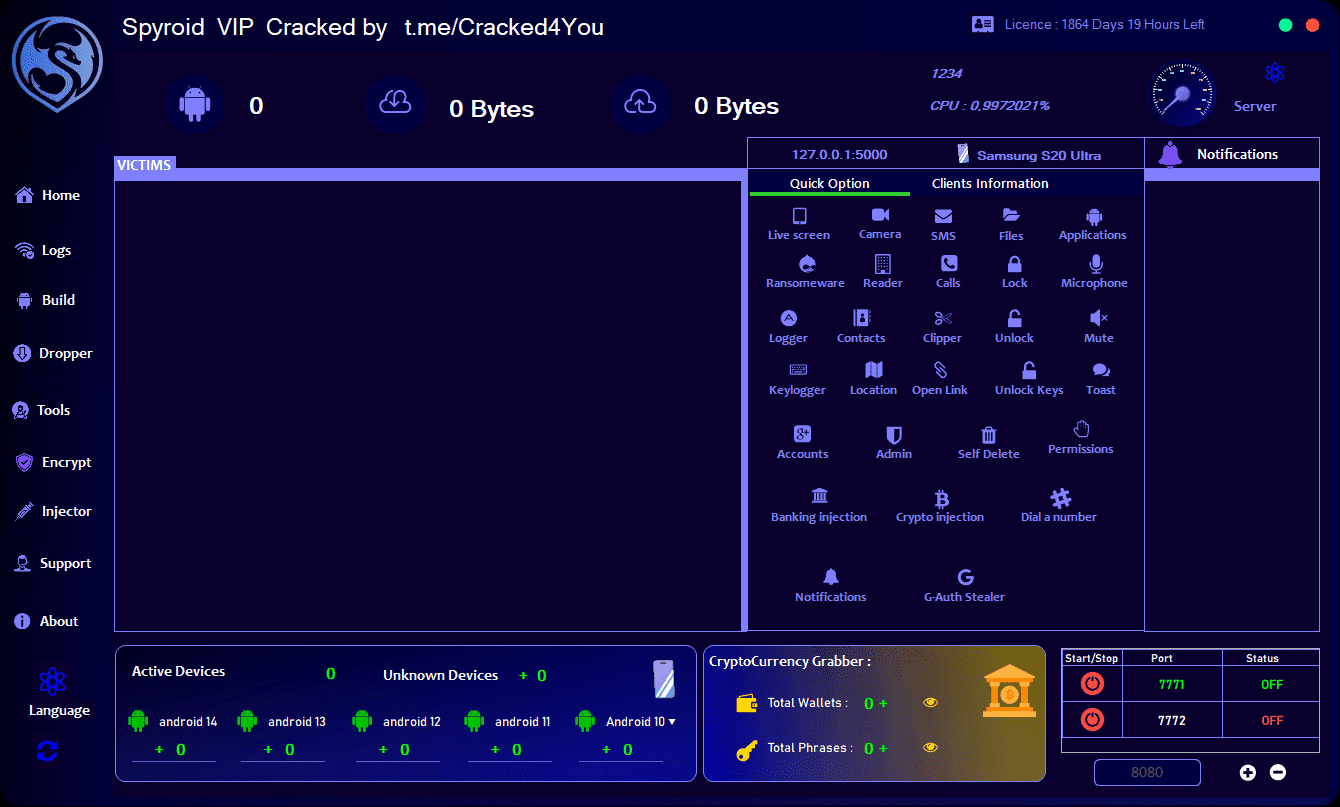Open the Live screen option
1340x807 pixels.
tap(799, 224)
